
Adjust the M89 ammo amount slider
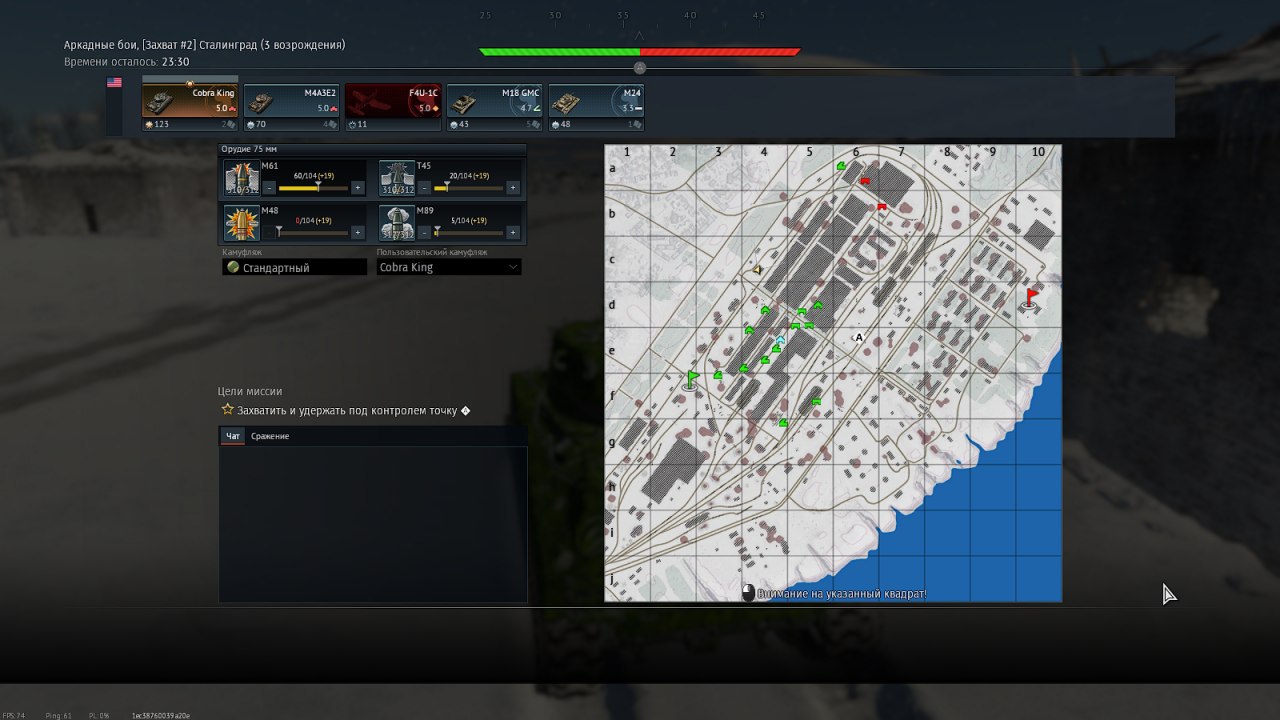[469, 232]
